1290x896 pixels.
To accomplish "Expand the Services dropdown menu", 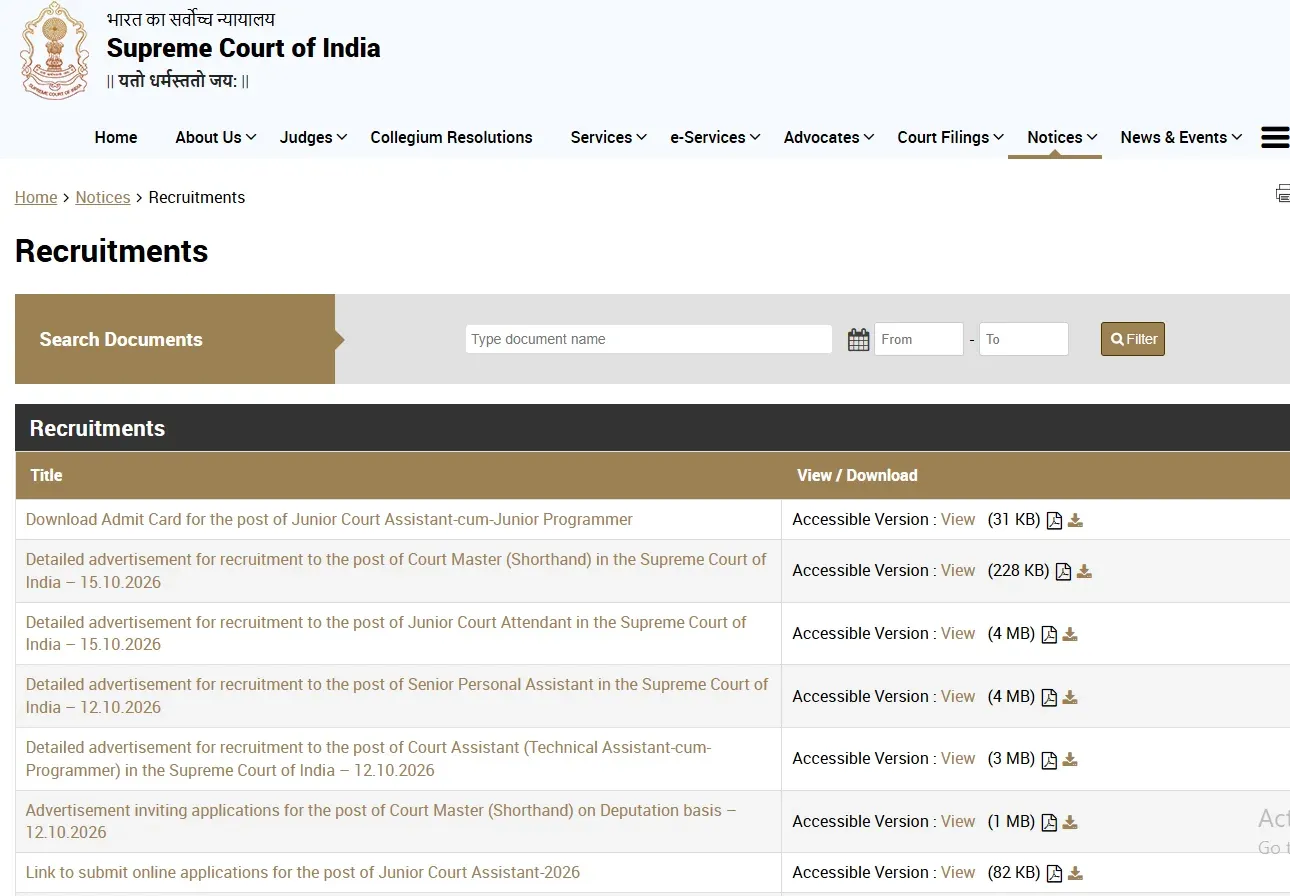I will click(609, 137).
